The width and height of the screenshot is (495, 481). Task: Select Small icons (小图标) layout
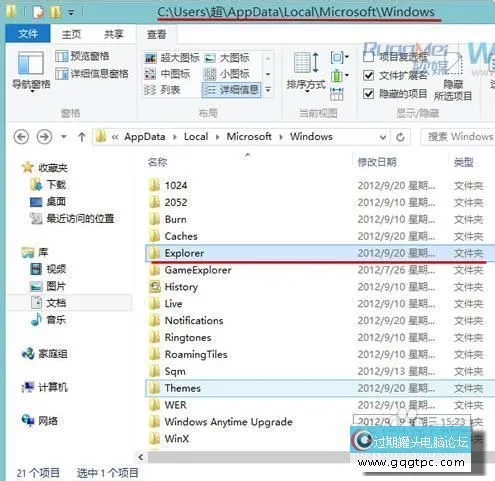(227, 74)
